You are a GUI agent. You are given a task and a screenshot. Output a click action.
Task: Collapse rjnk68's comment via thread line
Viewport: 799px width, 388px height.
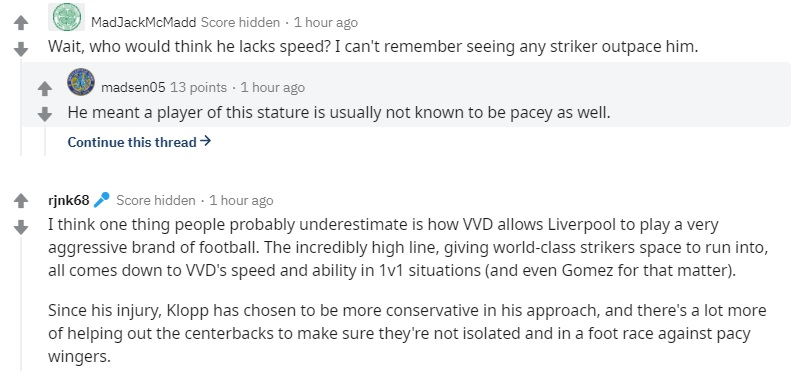click(x=21, y=303)
